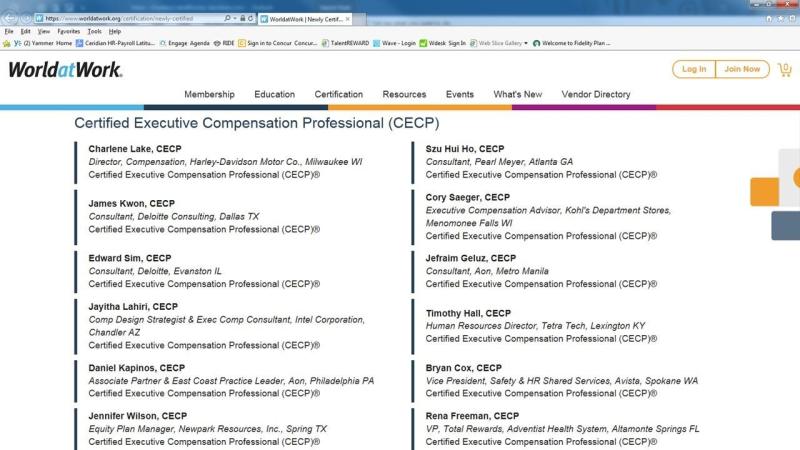Viewport: 800px width, 450px height.
Task: Open the browser Tools gear icon
Action: [x=792, y=18]
